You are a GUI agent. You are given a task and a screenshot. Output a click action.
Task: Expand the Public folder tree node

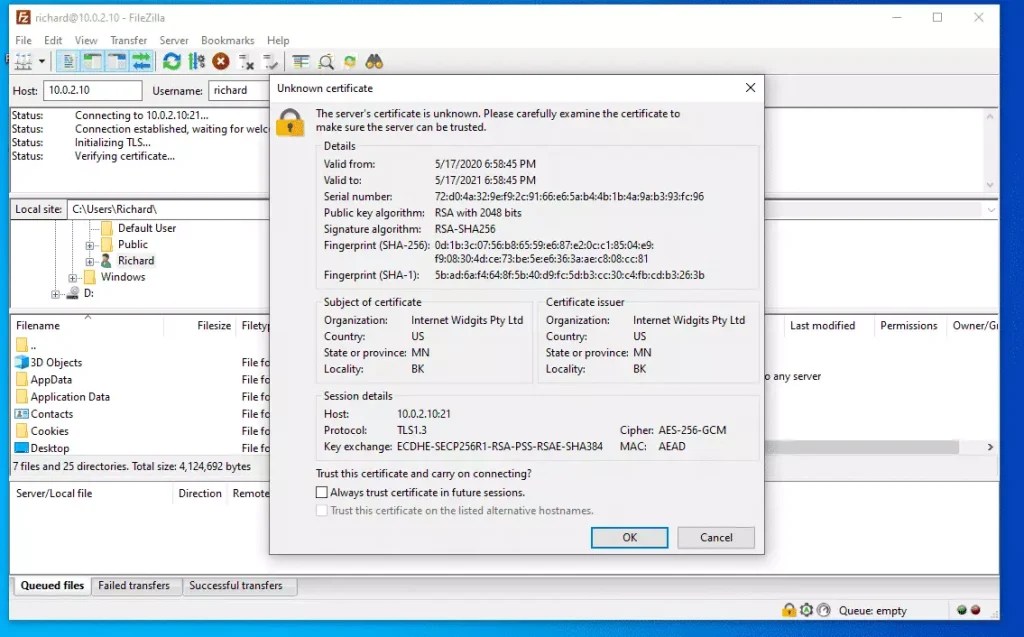[89, 245]
